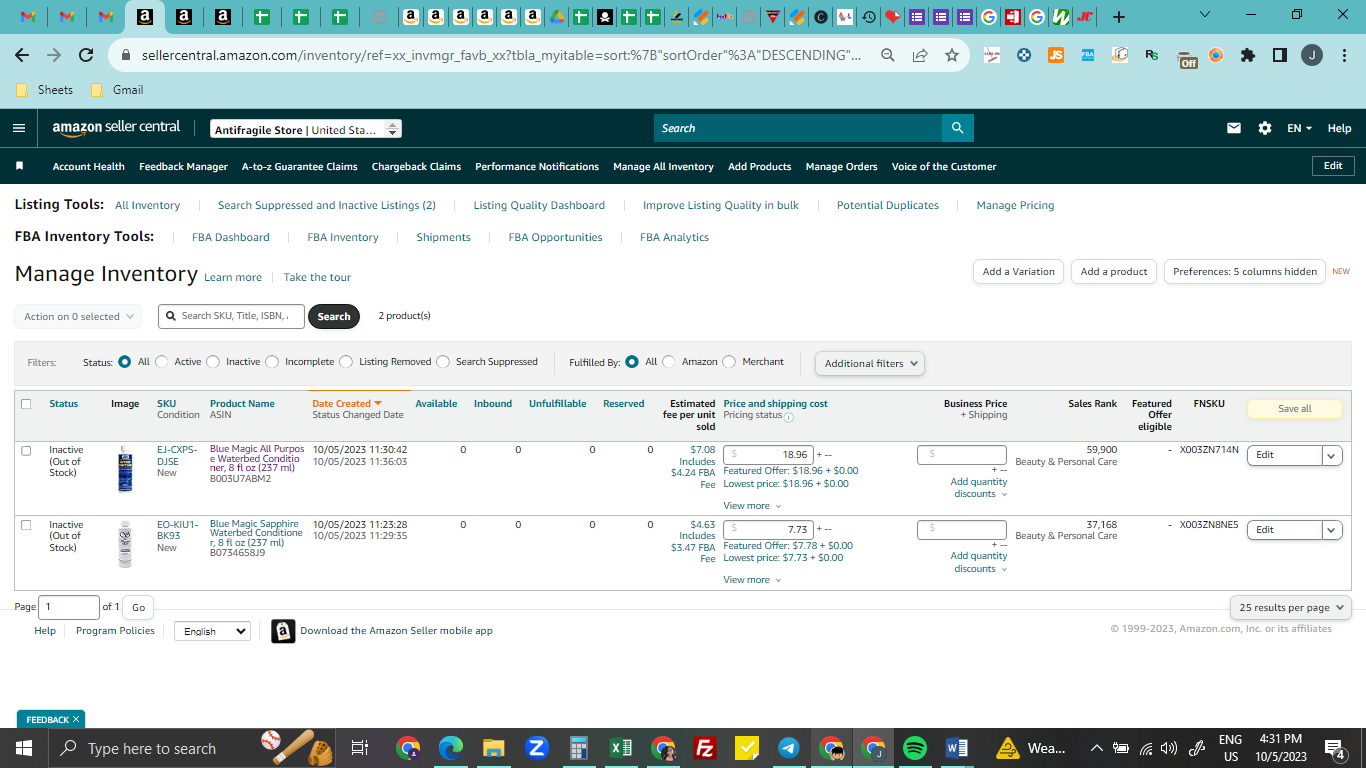
Task: Filter status to Search Suppressed
Action: coord(443,362)
